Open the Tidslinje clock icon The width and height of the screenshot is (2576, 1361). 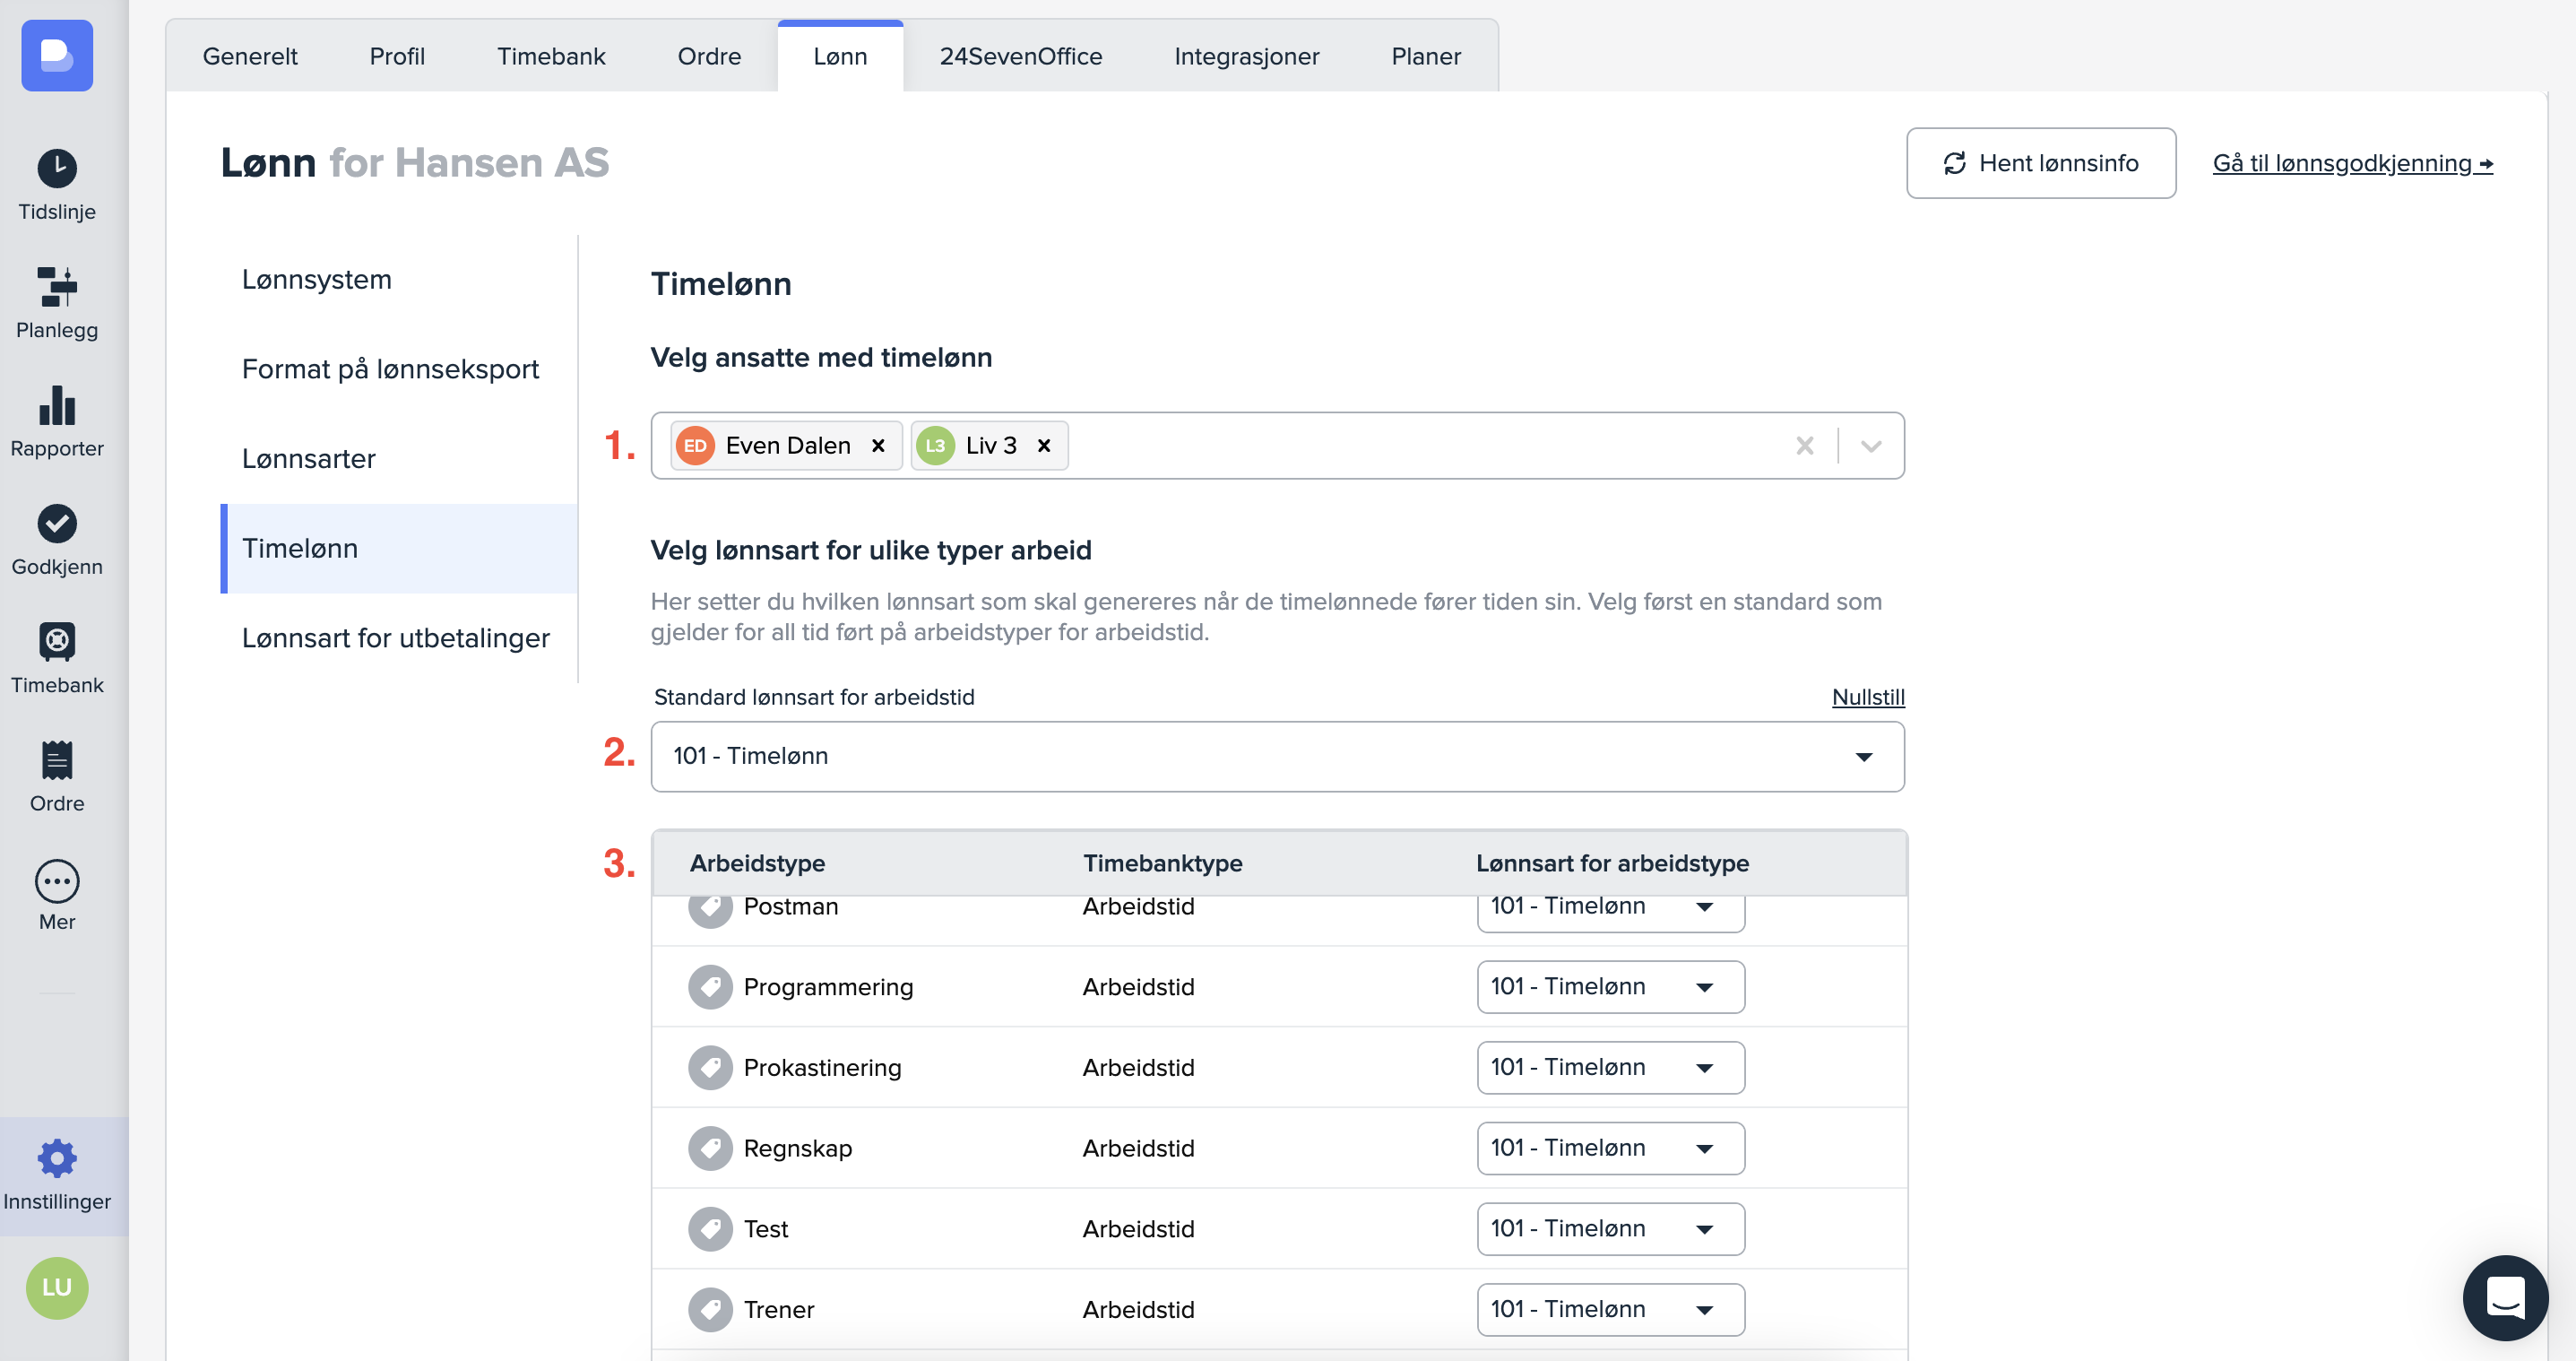pos(57,168)
